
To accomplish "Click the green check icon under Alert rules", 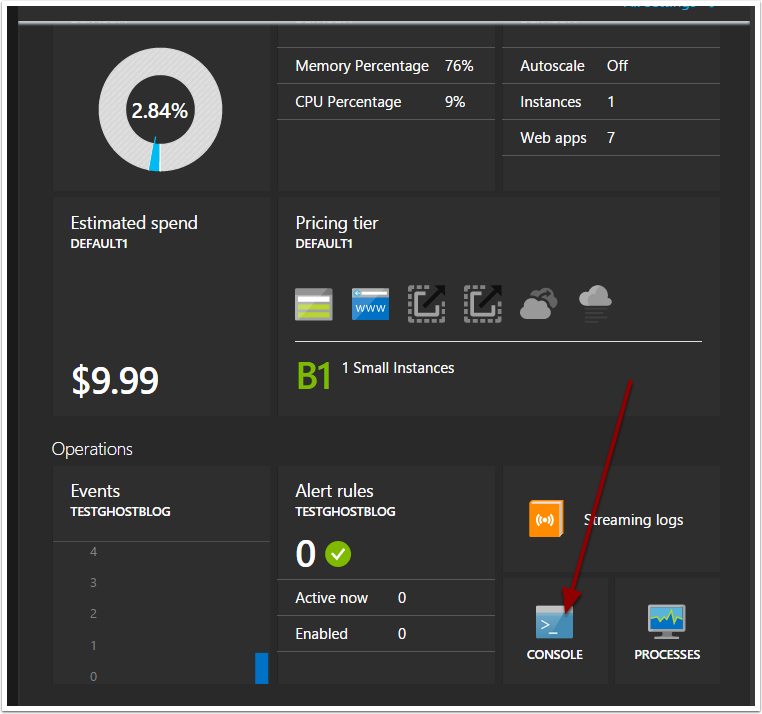I will 338,554.
